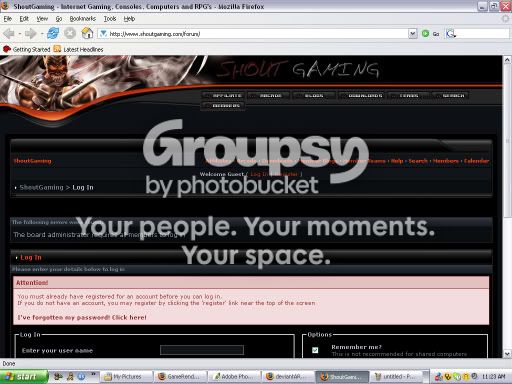Click the Search site navigation button
The width and height of the screenshot is (512, 384).
click(x=451, y=96)
